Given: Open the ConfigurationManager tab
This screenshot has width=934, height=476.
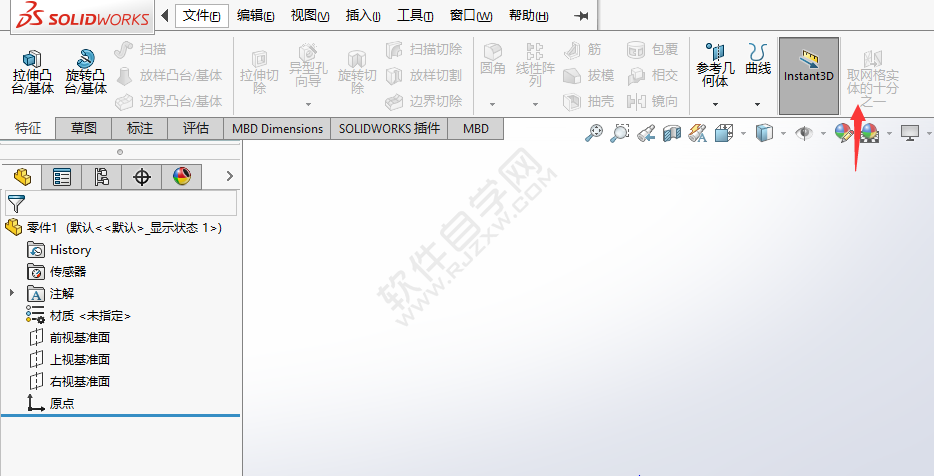Looking at the screenshot, I should [102, 176].
